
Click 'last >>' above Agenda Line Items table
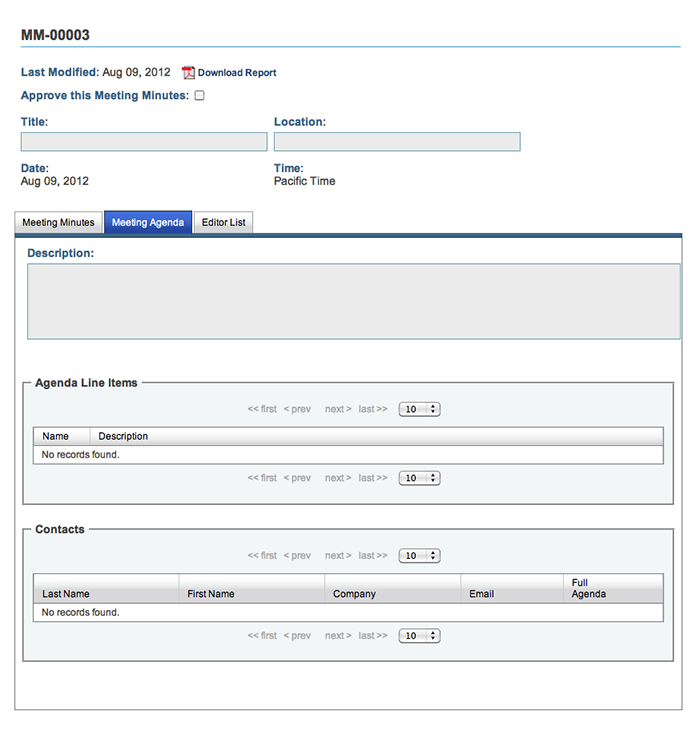coord(373,409)
